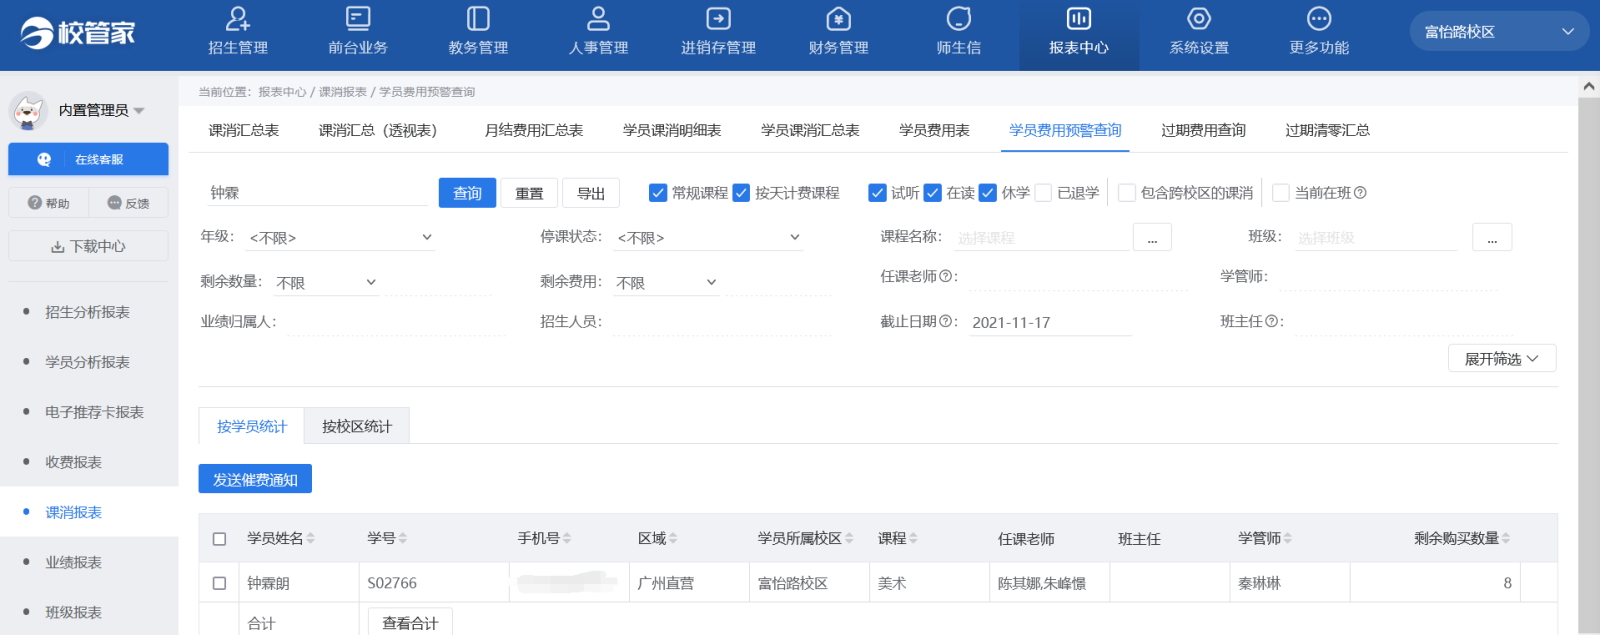Click help icon next to 任课老师
Image resolution: width=1600 pixels, height=635 pixels.
[x=945, y=276]
